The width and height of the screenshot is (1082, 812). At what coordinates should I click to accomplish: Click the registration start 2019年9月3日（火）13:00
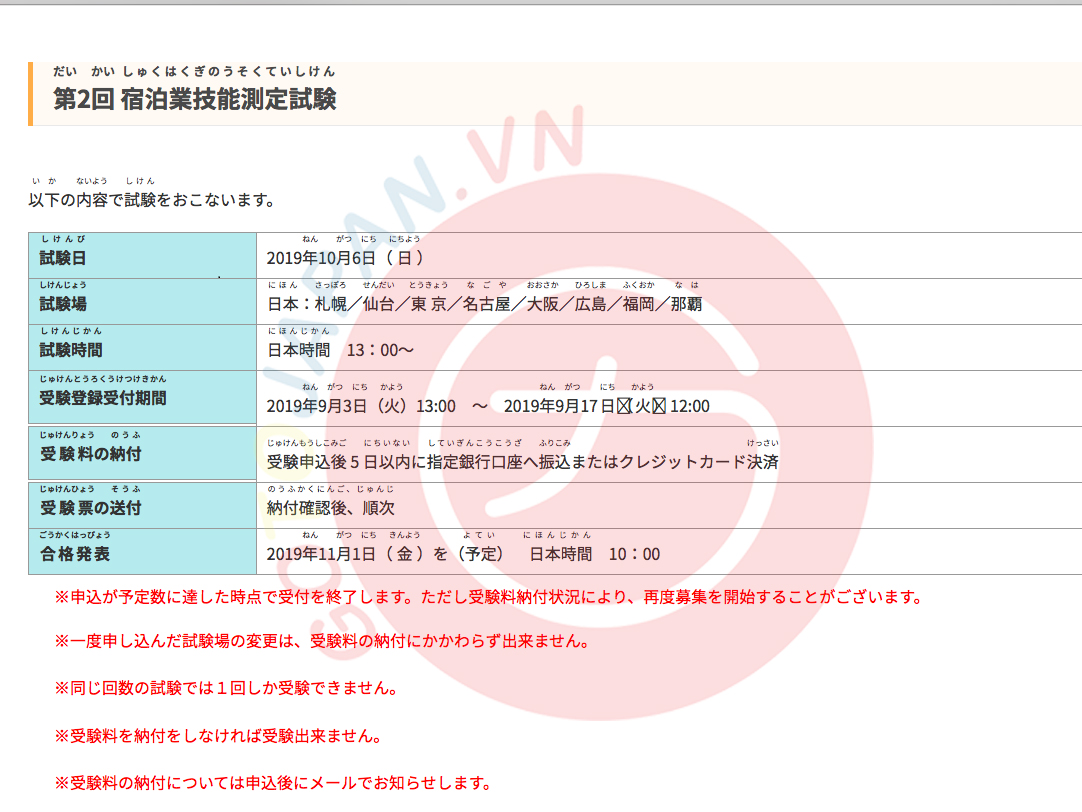(x=361, y=406)
